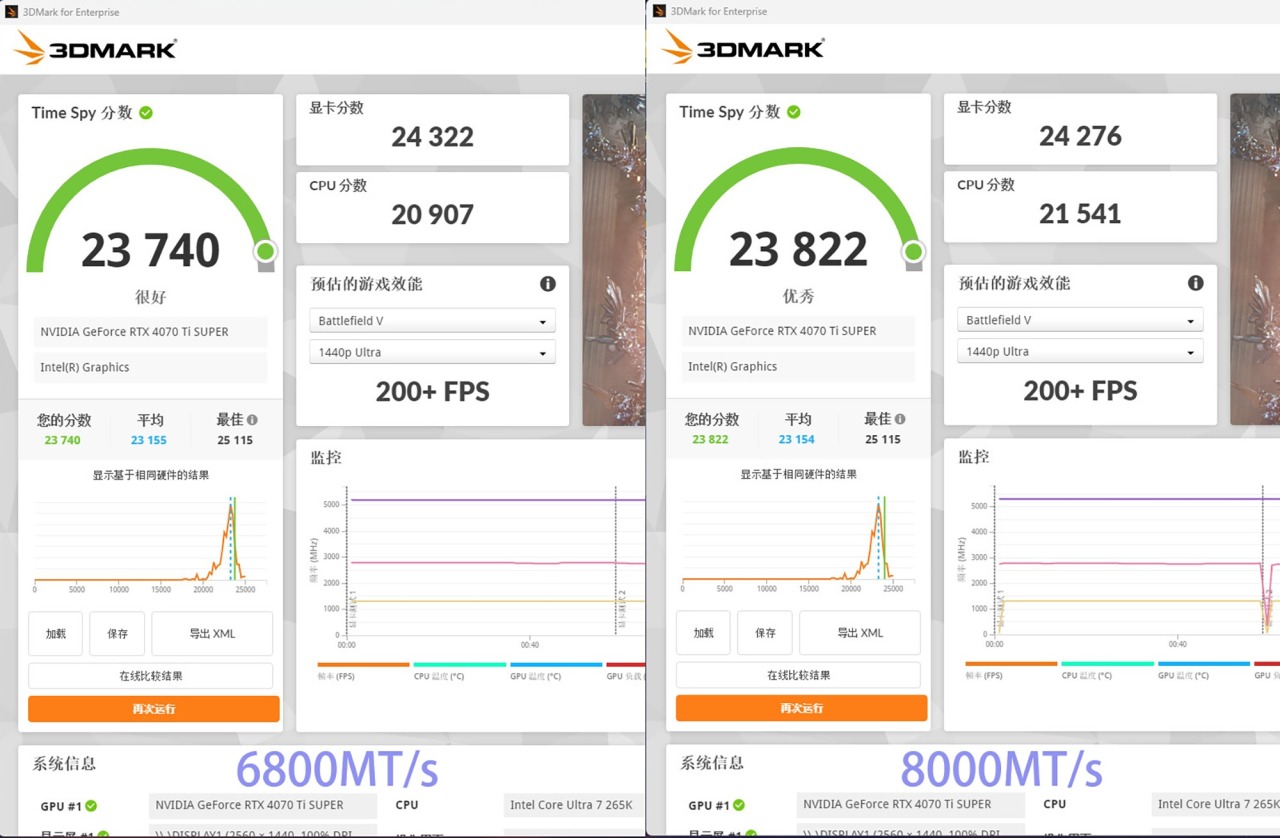The height and width of the screenshot is (838, 1280).
Task: Click the best score 25 115 in the 23 740 window
Action: coord(235,440)
